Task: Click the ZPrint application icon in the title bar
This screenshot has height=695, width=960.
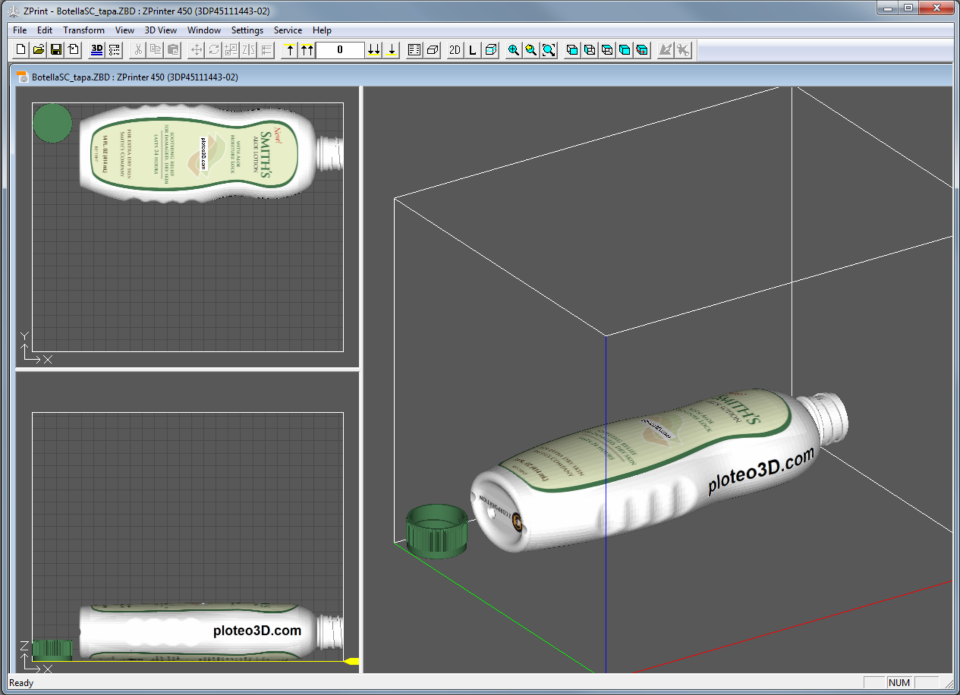Action: point(13,11)
